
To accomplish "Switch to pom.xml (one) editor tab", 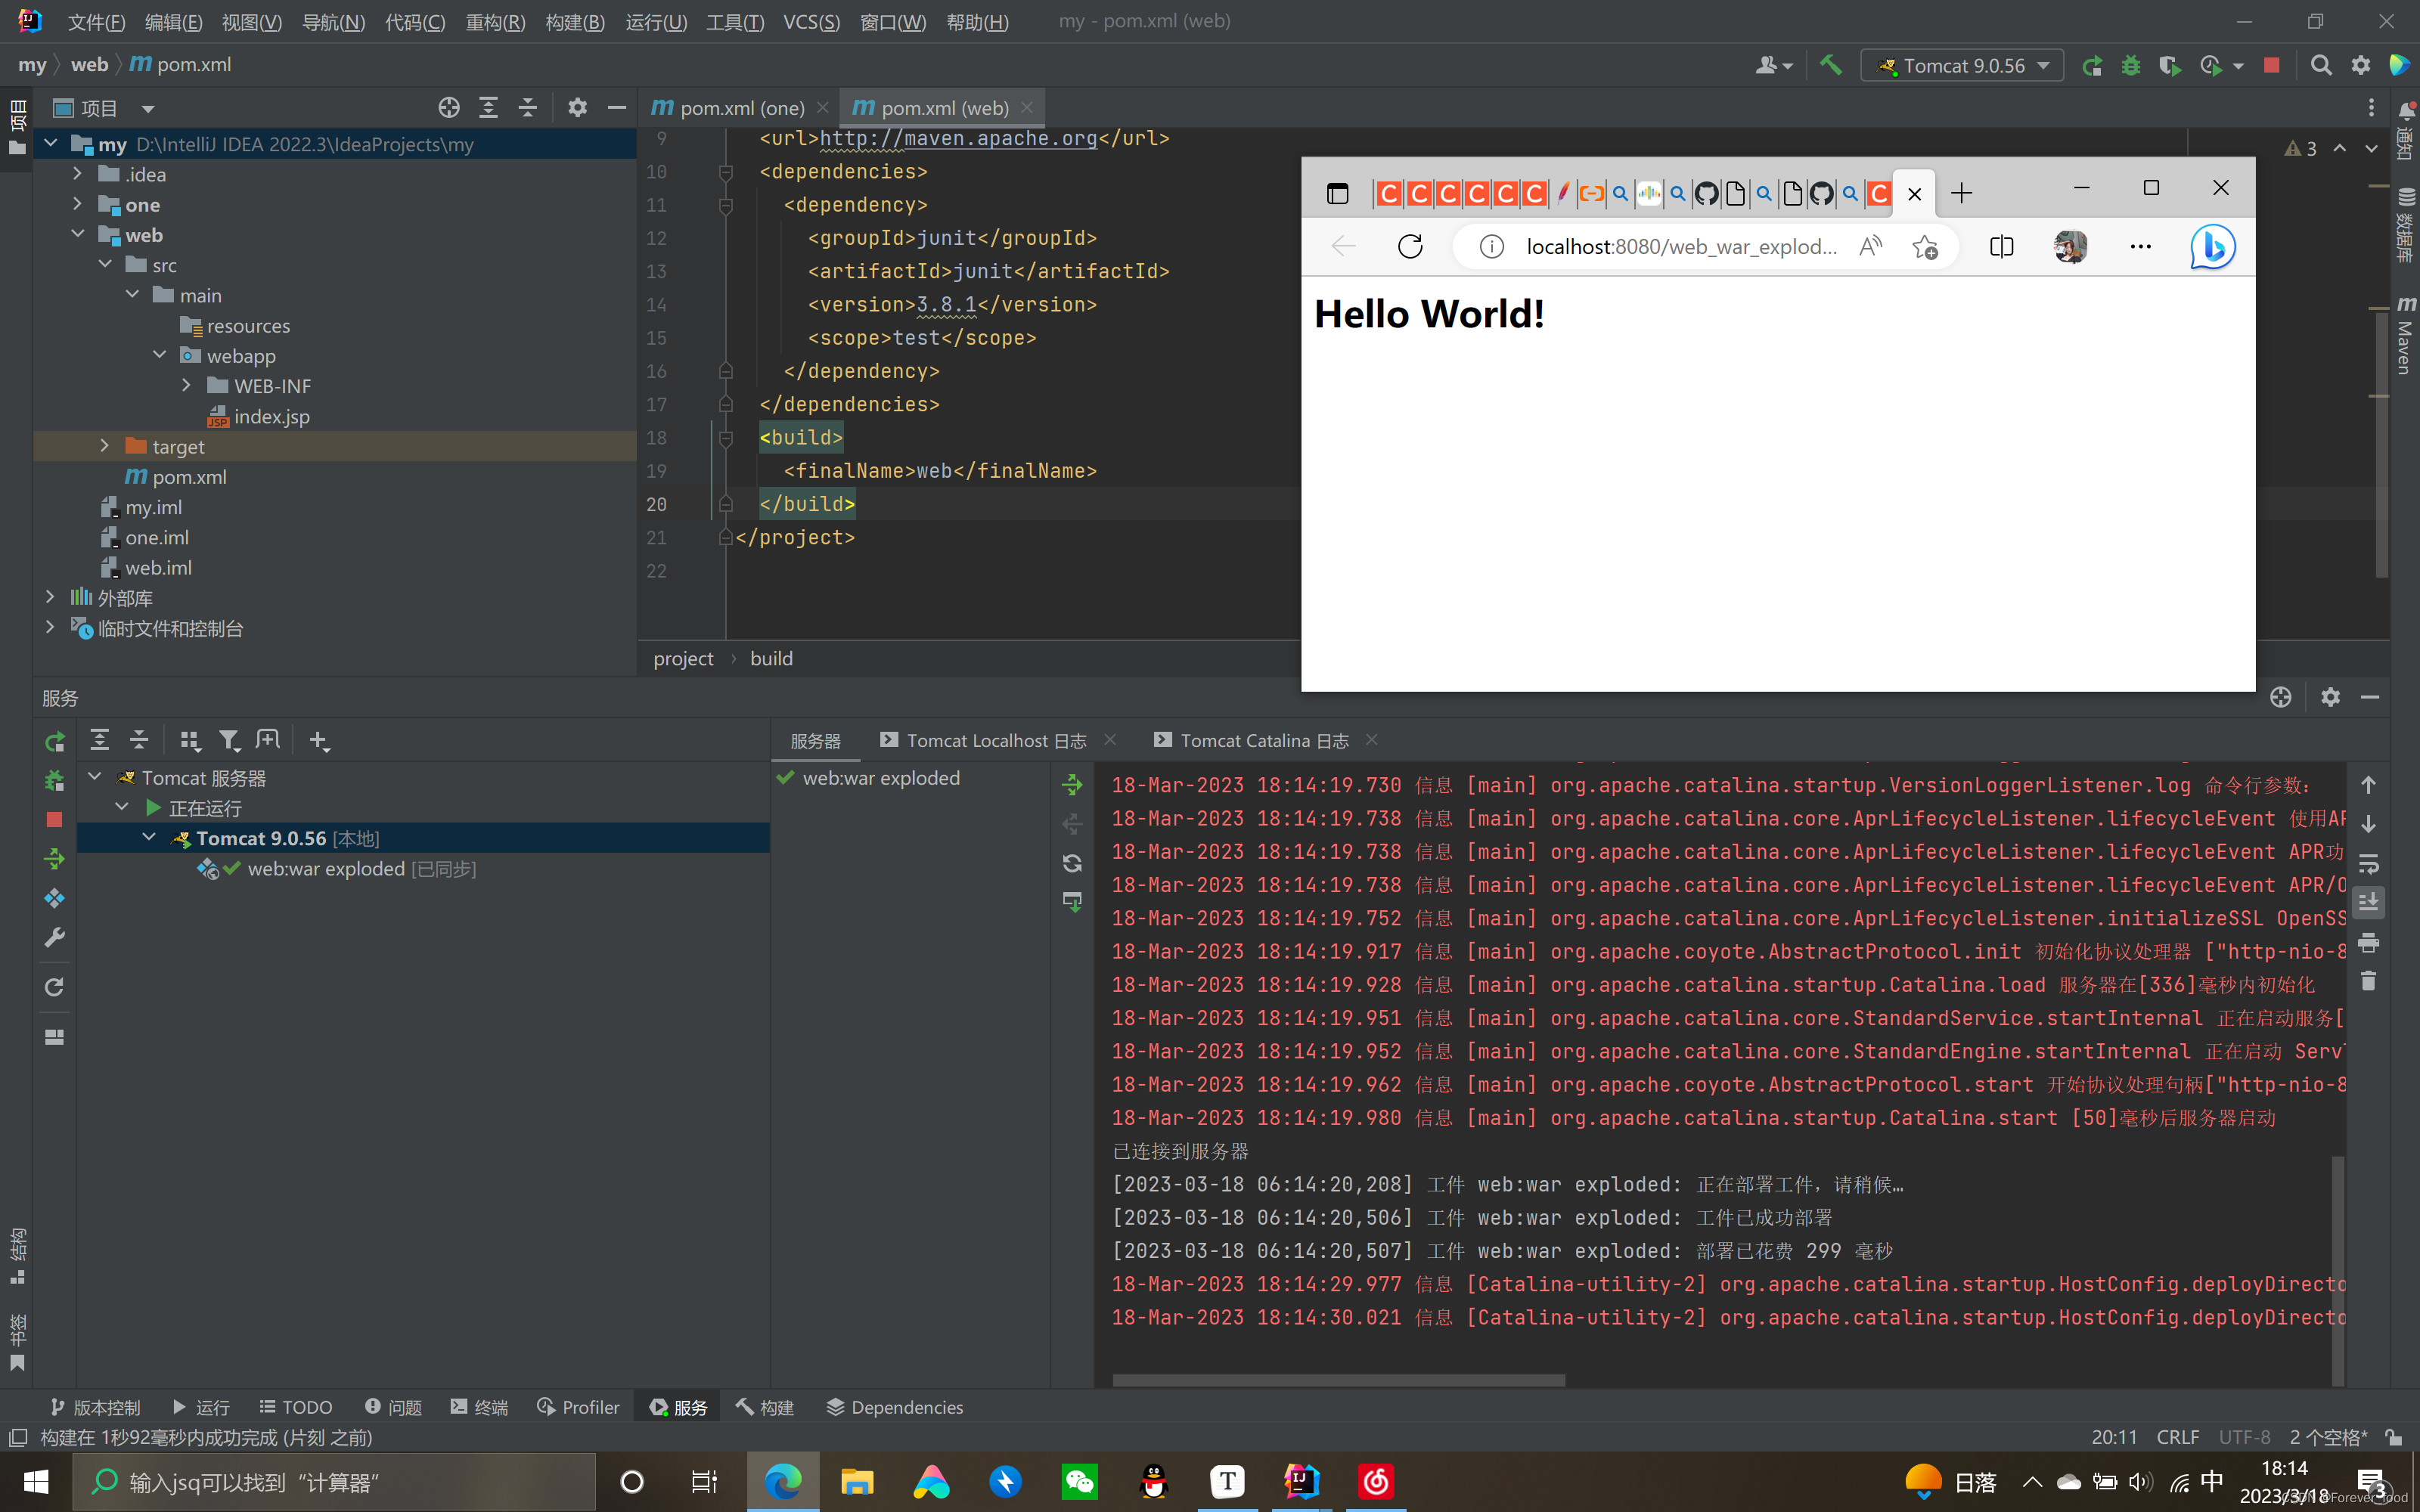I will coord(741,108).
